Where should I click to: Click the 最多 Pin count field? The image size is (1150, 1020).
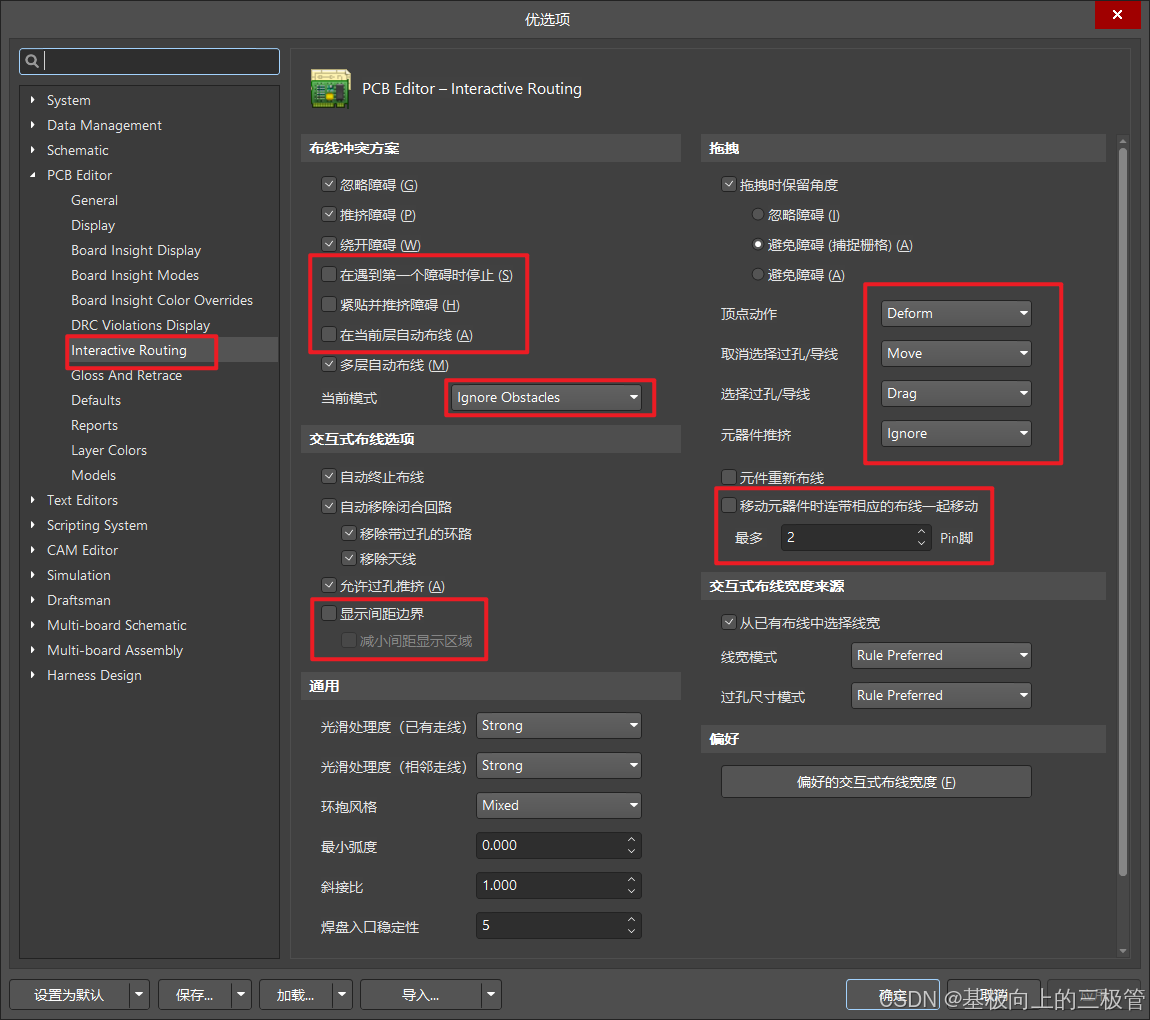click(856, 537)
